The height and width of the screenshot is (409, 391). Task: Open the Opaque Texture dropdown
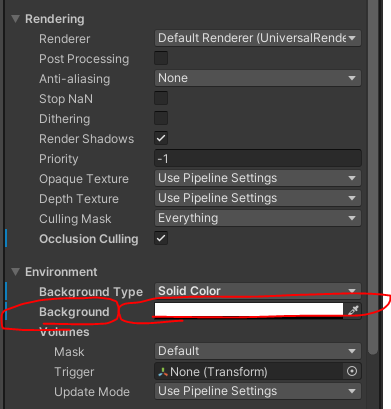click(x=258, y=178)
